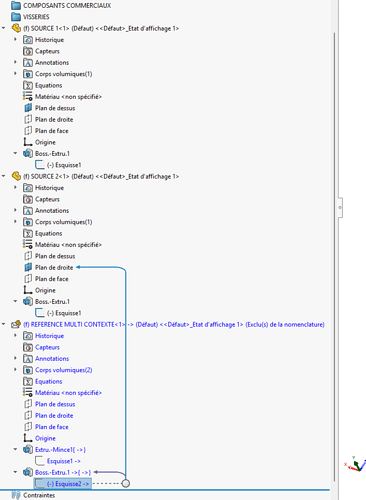Collapse the SOURCE 2 component
This screenshot has width=366, height=500.
(x=4, y=176)
